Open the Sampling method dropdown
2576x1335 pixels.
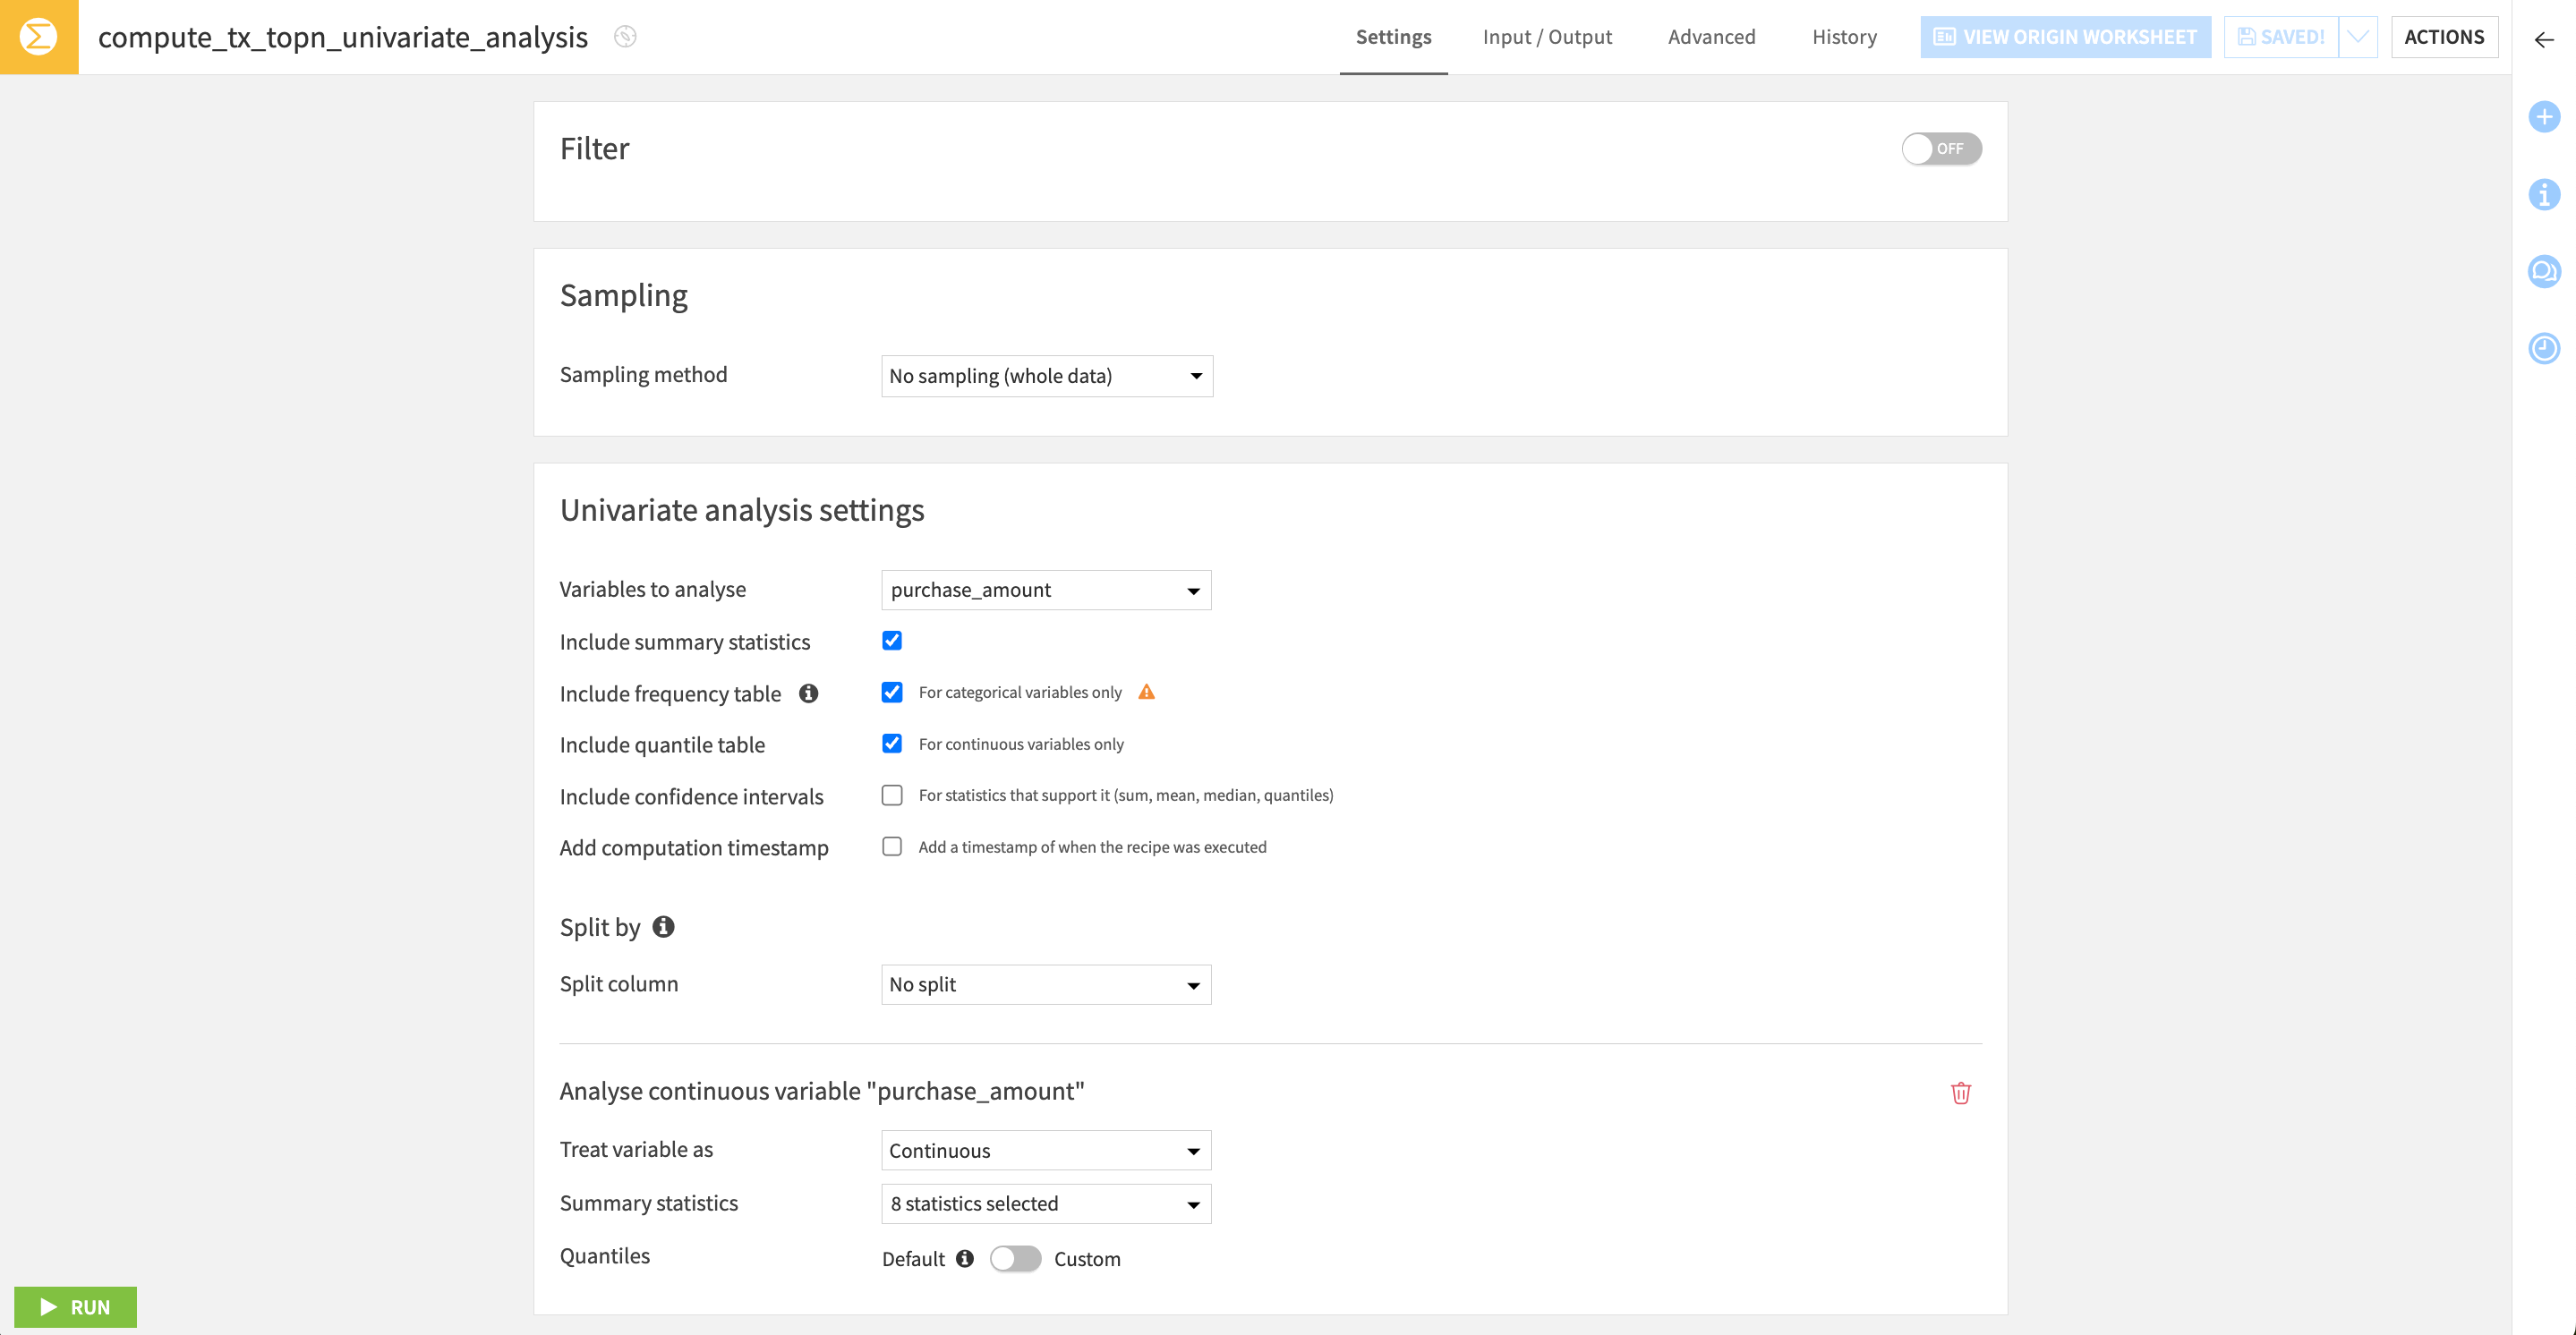[x=1045, y=376]
